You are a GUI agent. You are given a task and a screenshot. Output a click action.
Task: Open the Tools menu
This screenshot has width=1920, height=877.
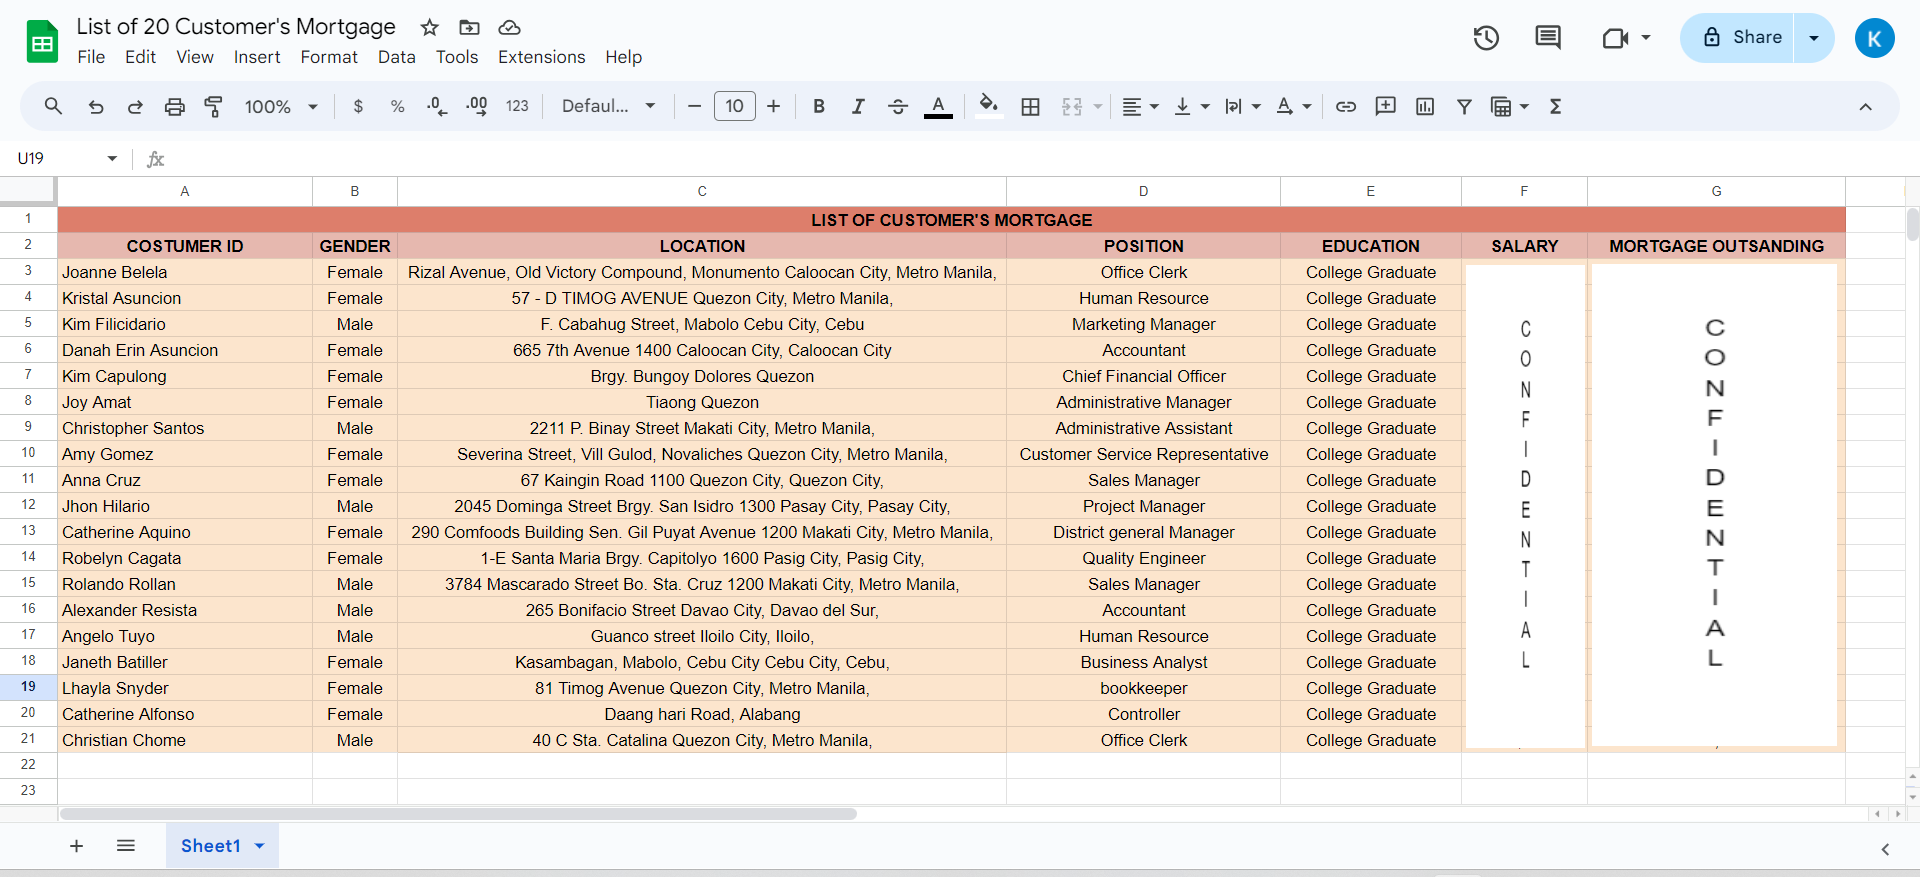click(x=457, y=57)
